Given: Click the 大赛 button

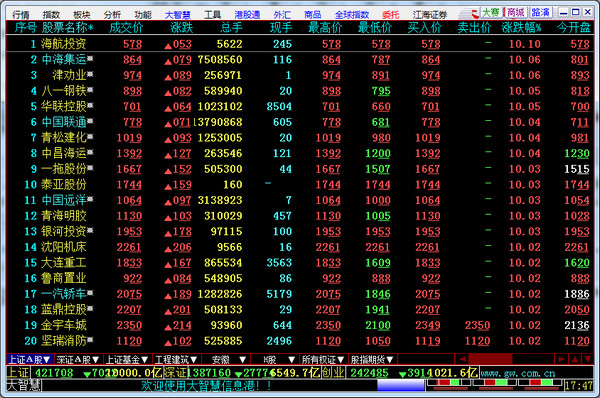Looking at the screenshot, I should 491,12.
